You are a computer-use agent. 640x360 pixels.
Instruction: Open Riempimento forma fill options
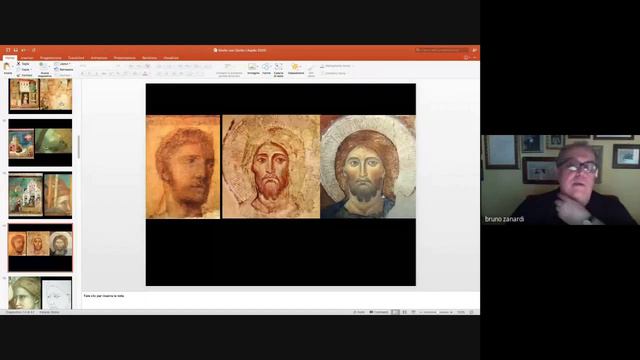[336, 66]
